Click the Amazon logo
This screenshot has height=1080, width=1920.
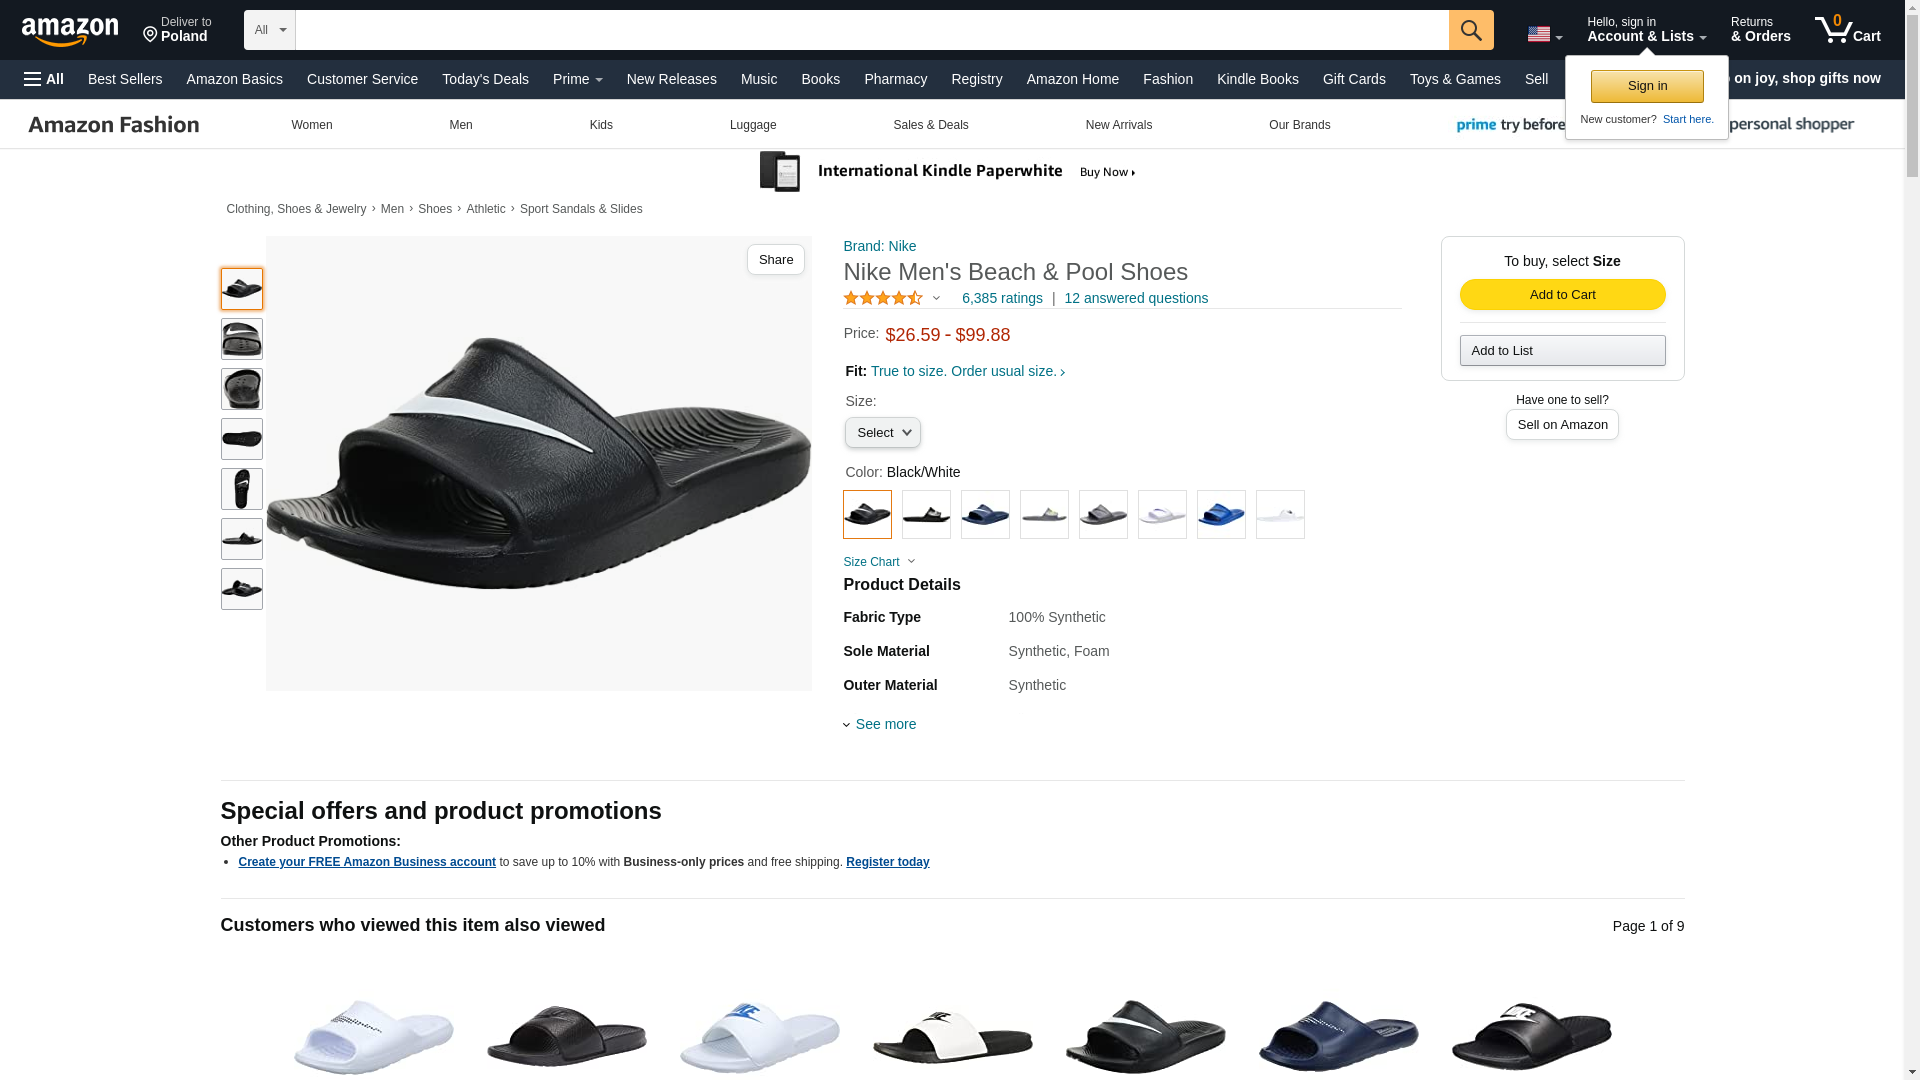70,32
